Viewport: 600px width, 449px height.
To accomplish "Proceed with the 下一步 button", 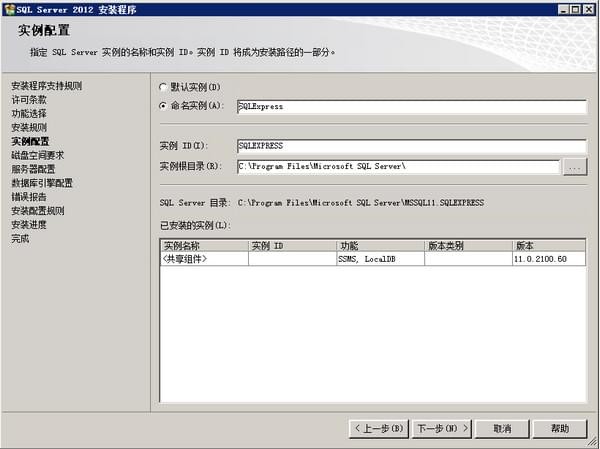I will 442,428.
